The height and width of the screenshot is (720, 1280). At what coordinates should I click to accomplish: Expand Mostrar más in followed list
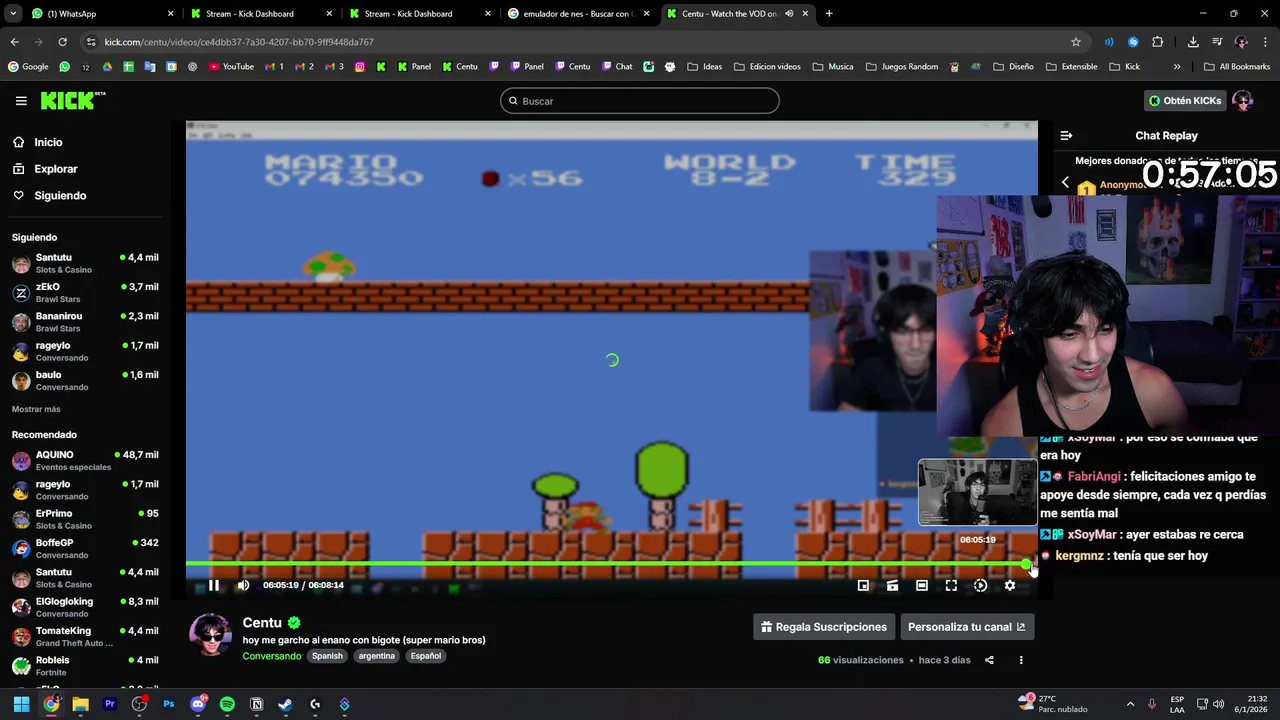(36, 409)
